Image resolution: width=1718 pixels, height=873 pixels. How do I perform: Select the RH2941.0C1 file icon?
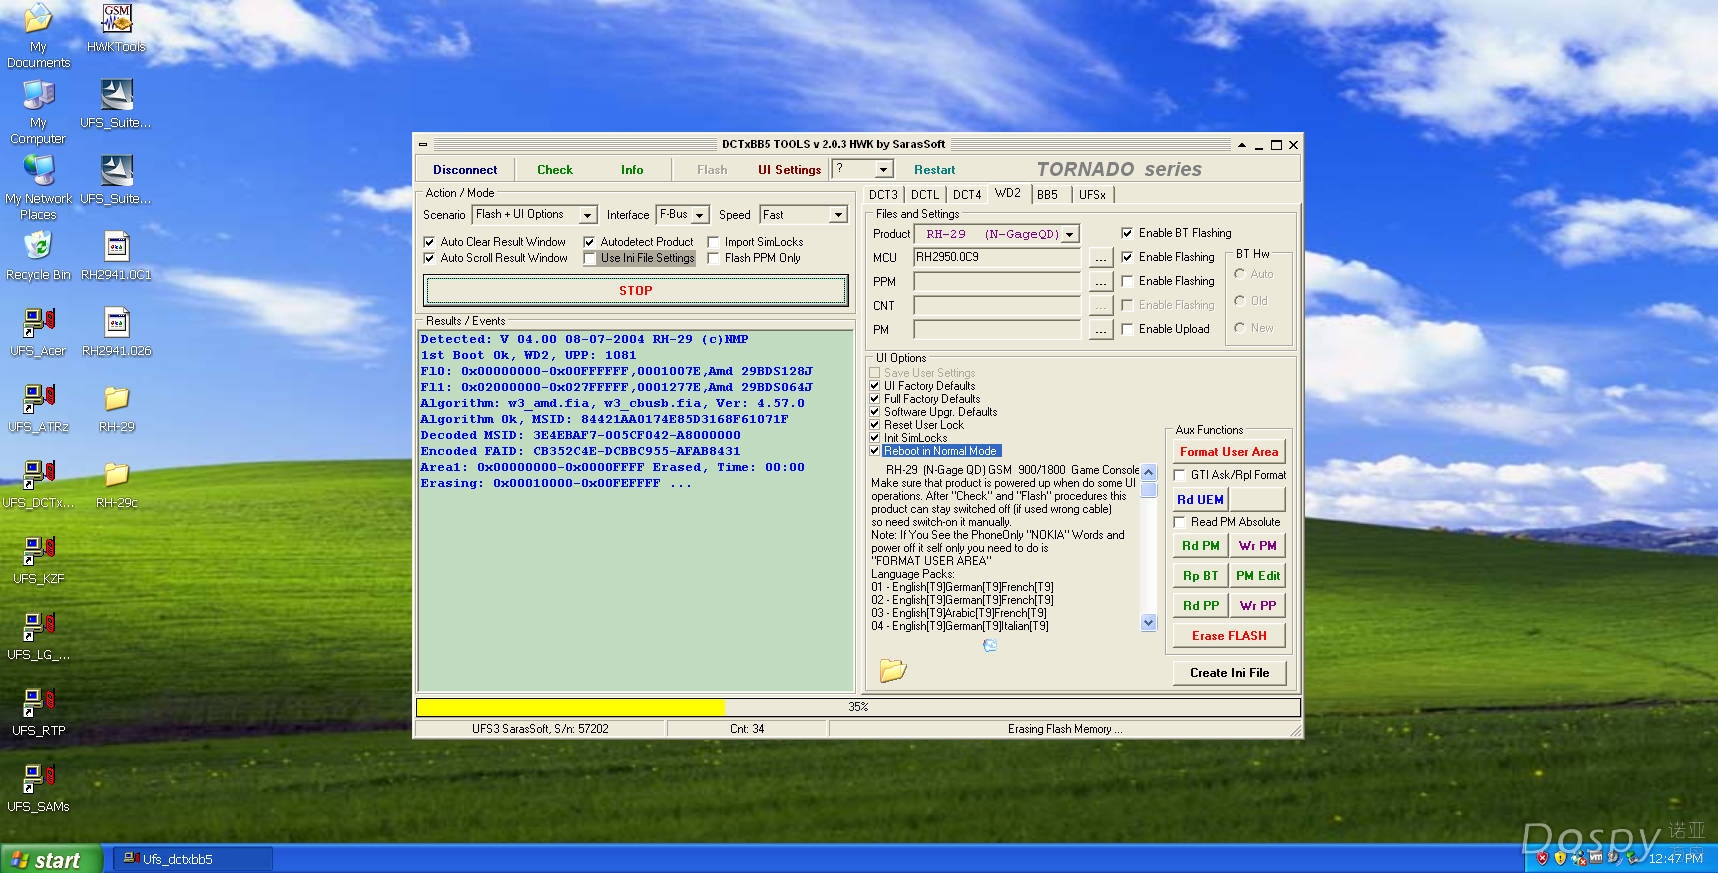(116, 255)
